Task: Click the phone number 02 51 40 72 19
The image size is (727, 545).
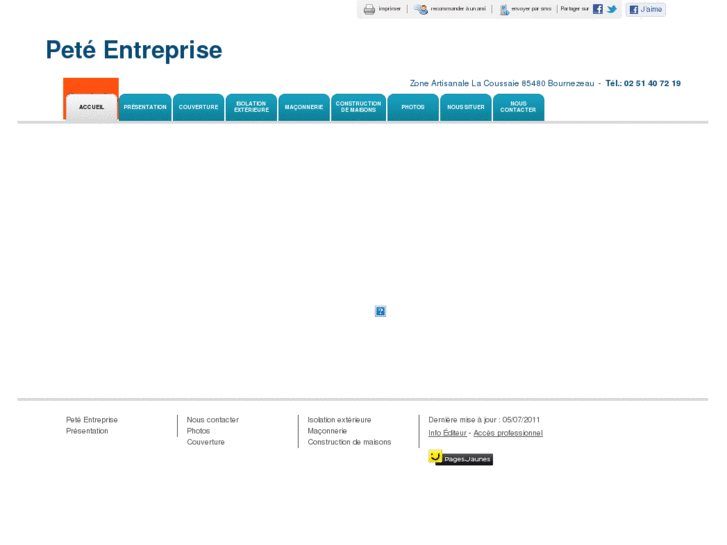Action: [652, 83]
